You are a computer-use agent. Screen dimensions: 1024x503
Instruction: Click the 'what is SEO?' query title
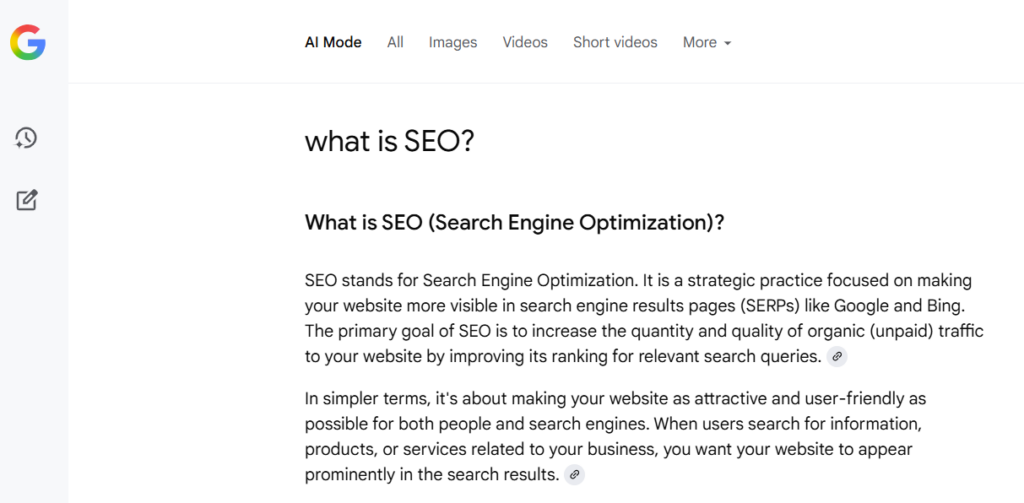(389, 141)
